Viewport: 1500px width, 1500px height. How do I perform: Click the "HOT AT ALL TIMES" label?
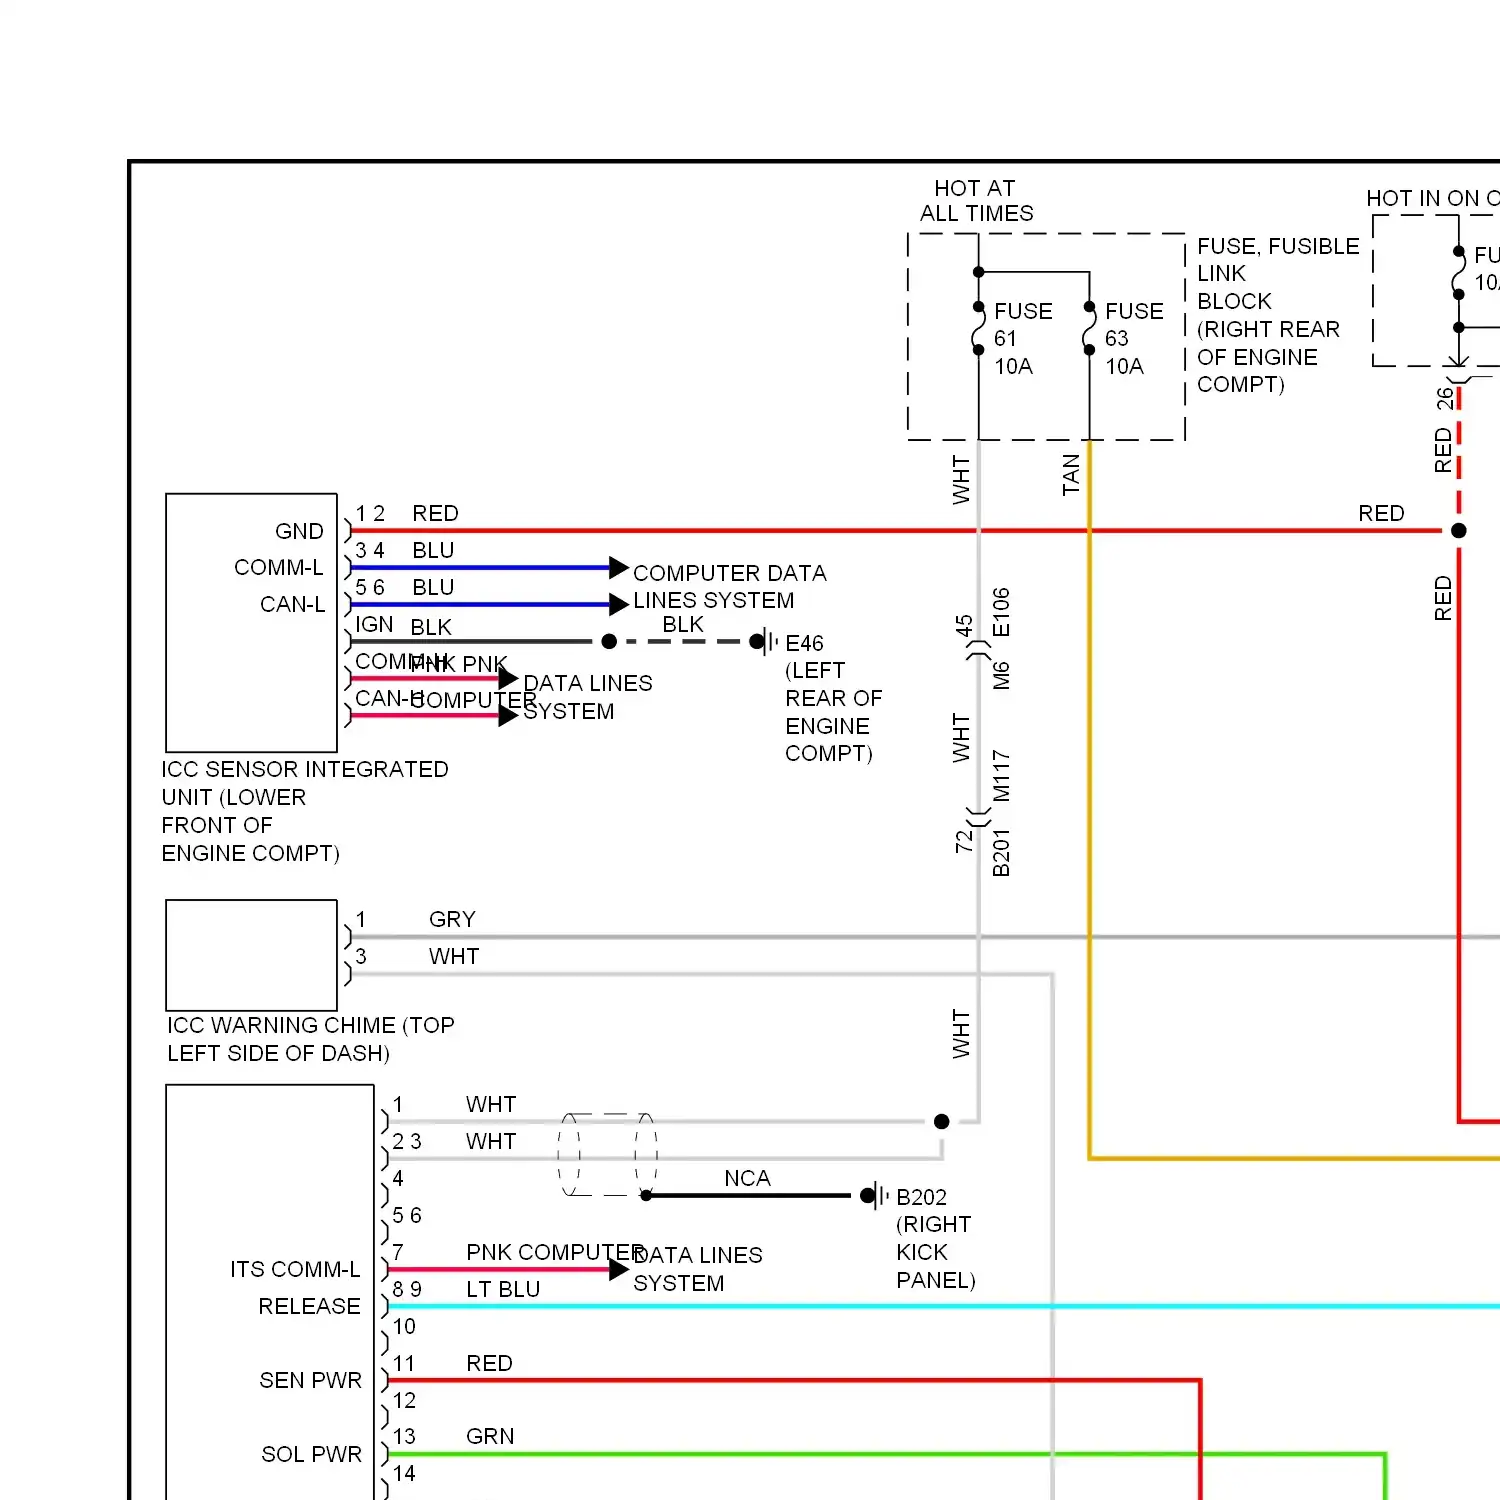[976, 201]
